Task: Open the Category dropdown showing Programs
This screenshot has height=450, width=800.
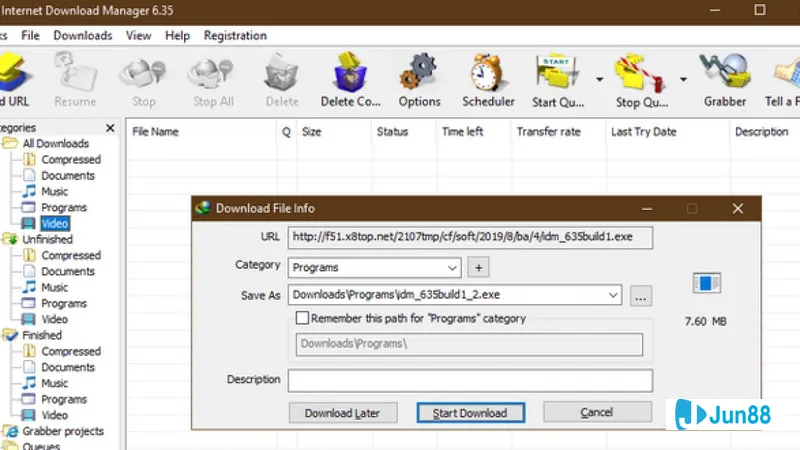Action: [375, 267]
